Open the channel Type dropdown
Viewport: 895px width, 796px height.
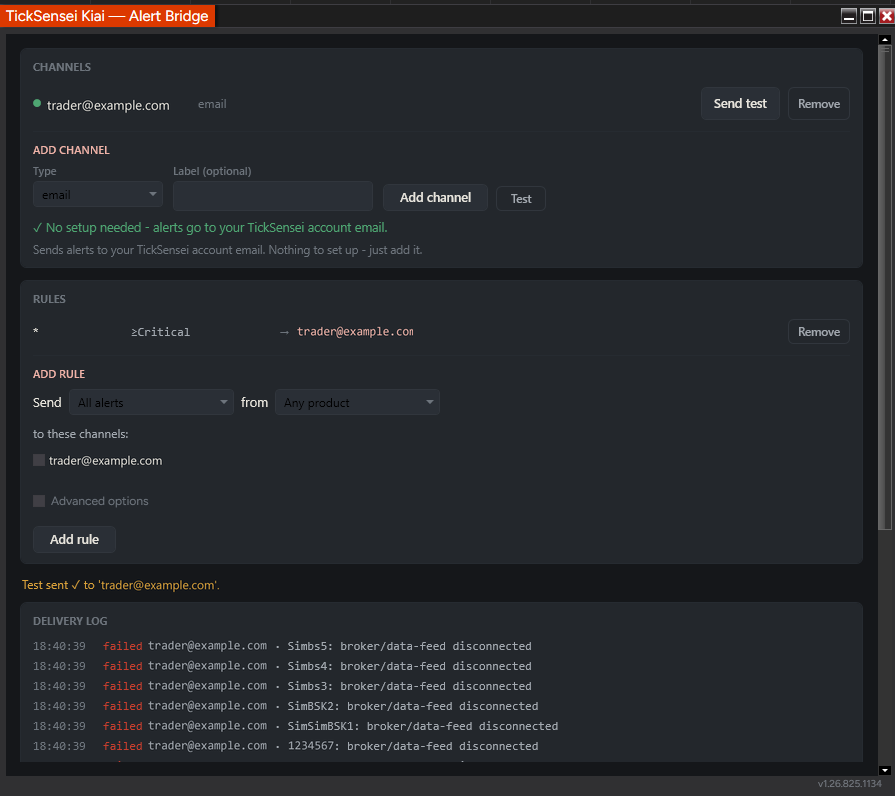pos(98,195)
